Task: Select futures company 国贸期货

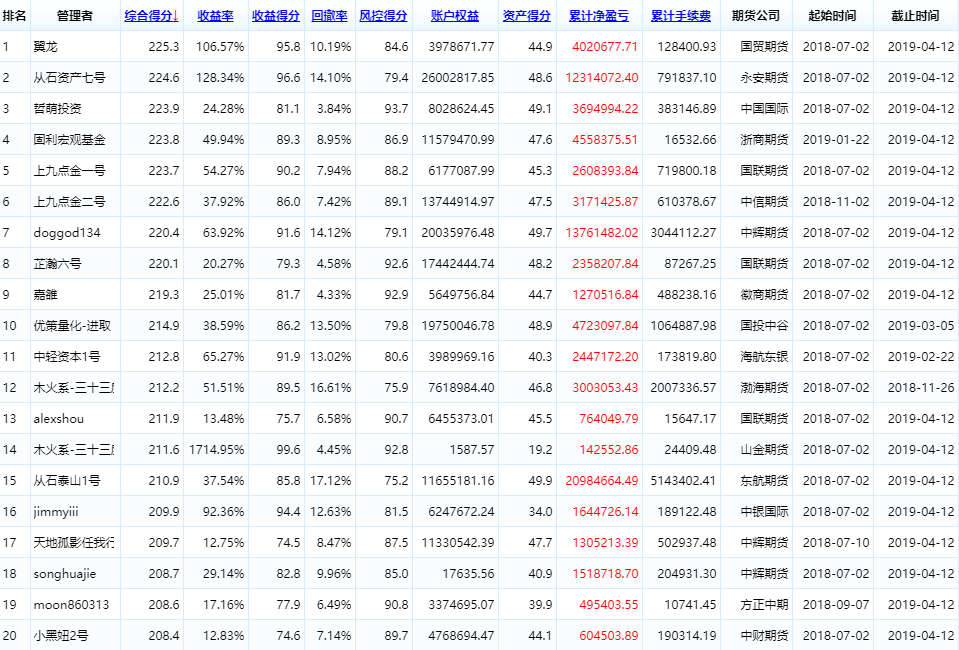Action: [764, 46]
